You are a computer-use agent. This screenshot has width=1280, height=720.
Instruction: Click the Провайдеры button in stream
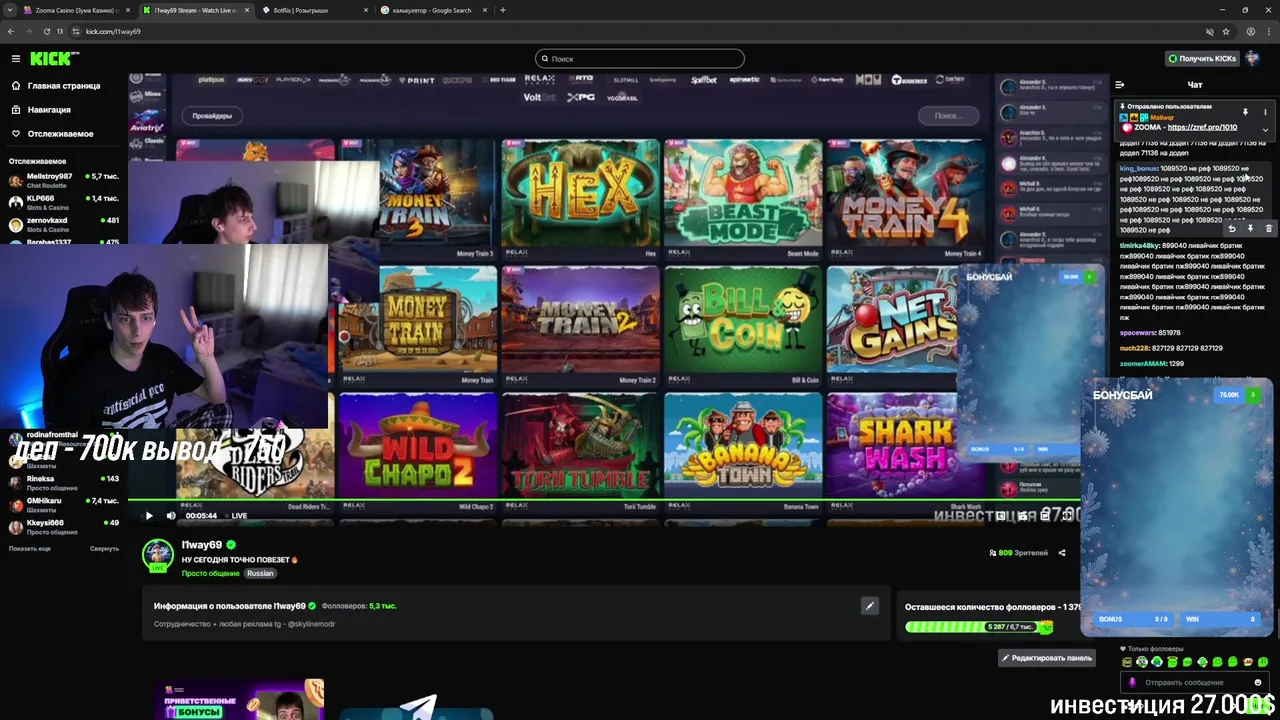click(212, 116)
